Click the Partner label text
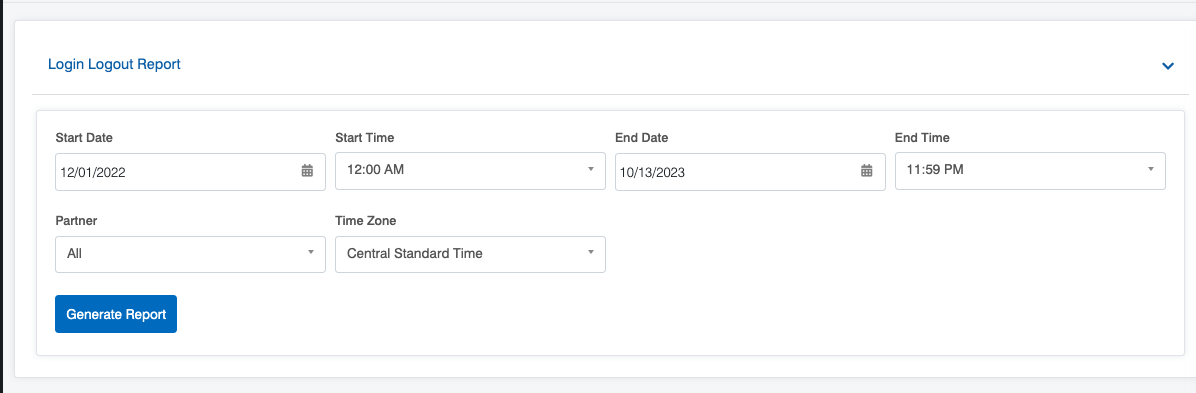Image resolution: width=1196 pixels, height=393 pixels. pos(76,221)
